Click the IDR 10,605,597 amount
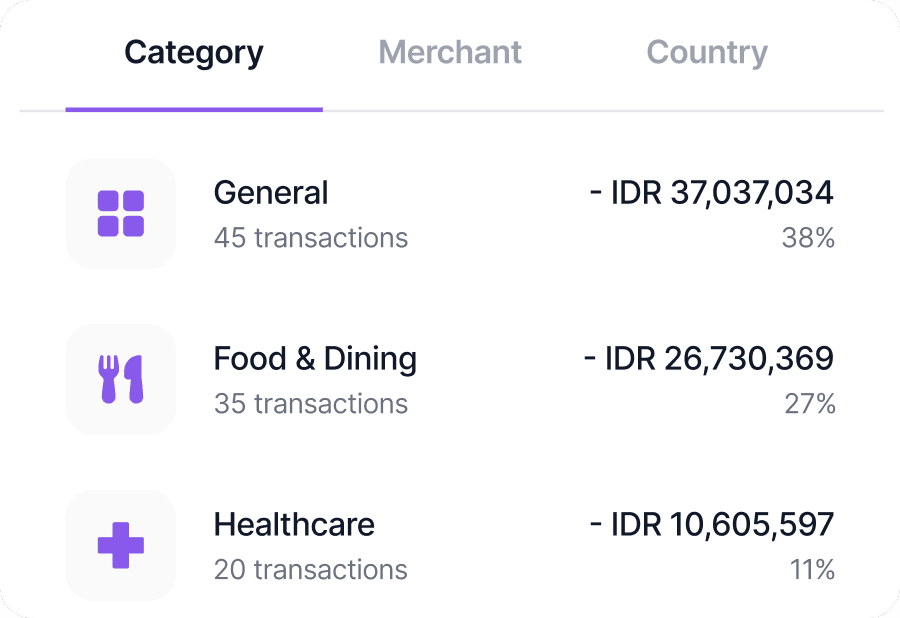This screenshot has width=900, height=618. pyautogui.click(x=712, y=524)
